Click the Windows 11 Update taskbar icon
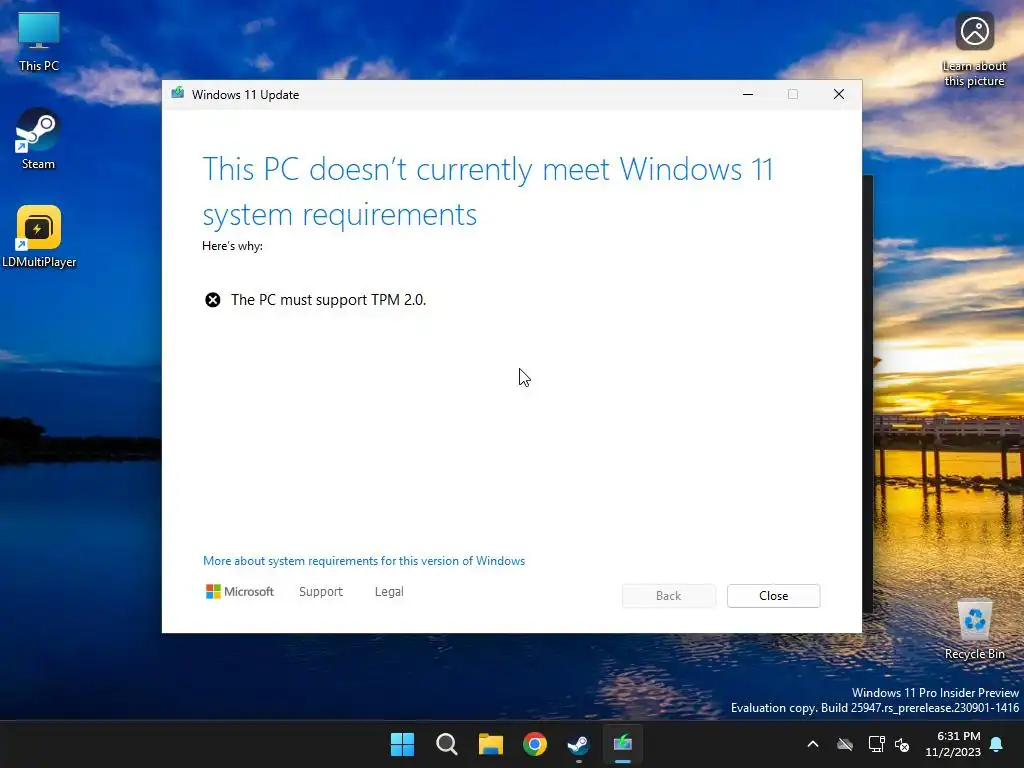 623,744
